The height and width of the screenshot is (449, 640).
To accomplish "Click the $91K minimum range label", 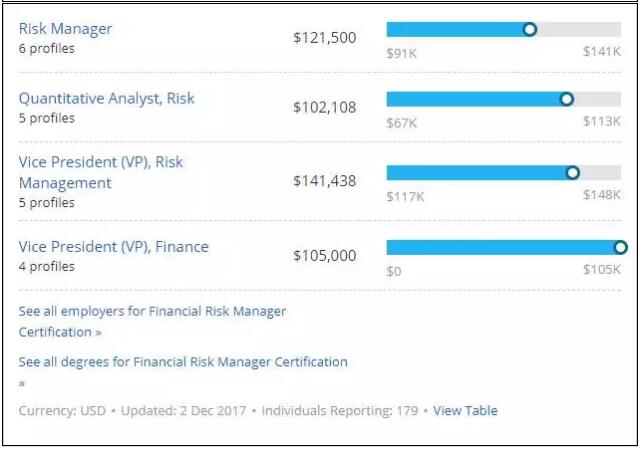I will pos(401,52).
